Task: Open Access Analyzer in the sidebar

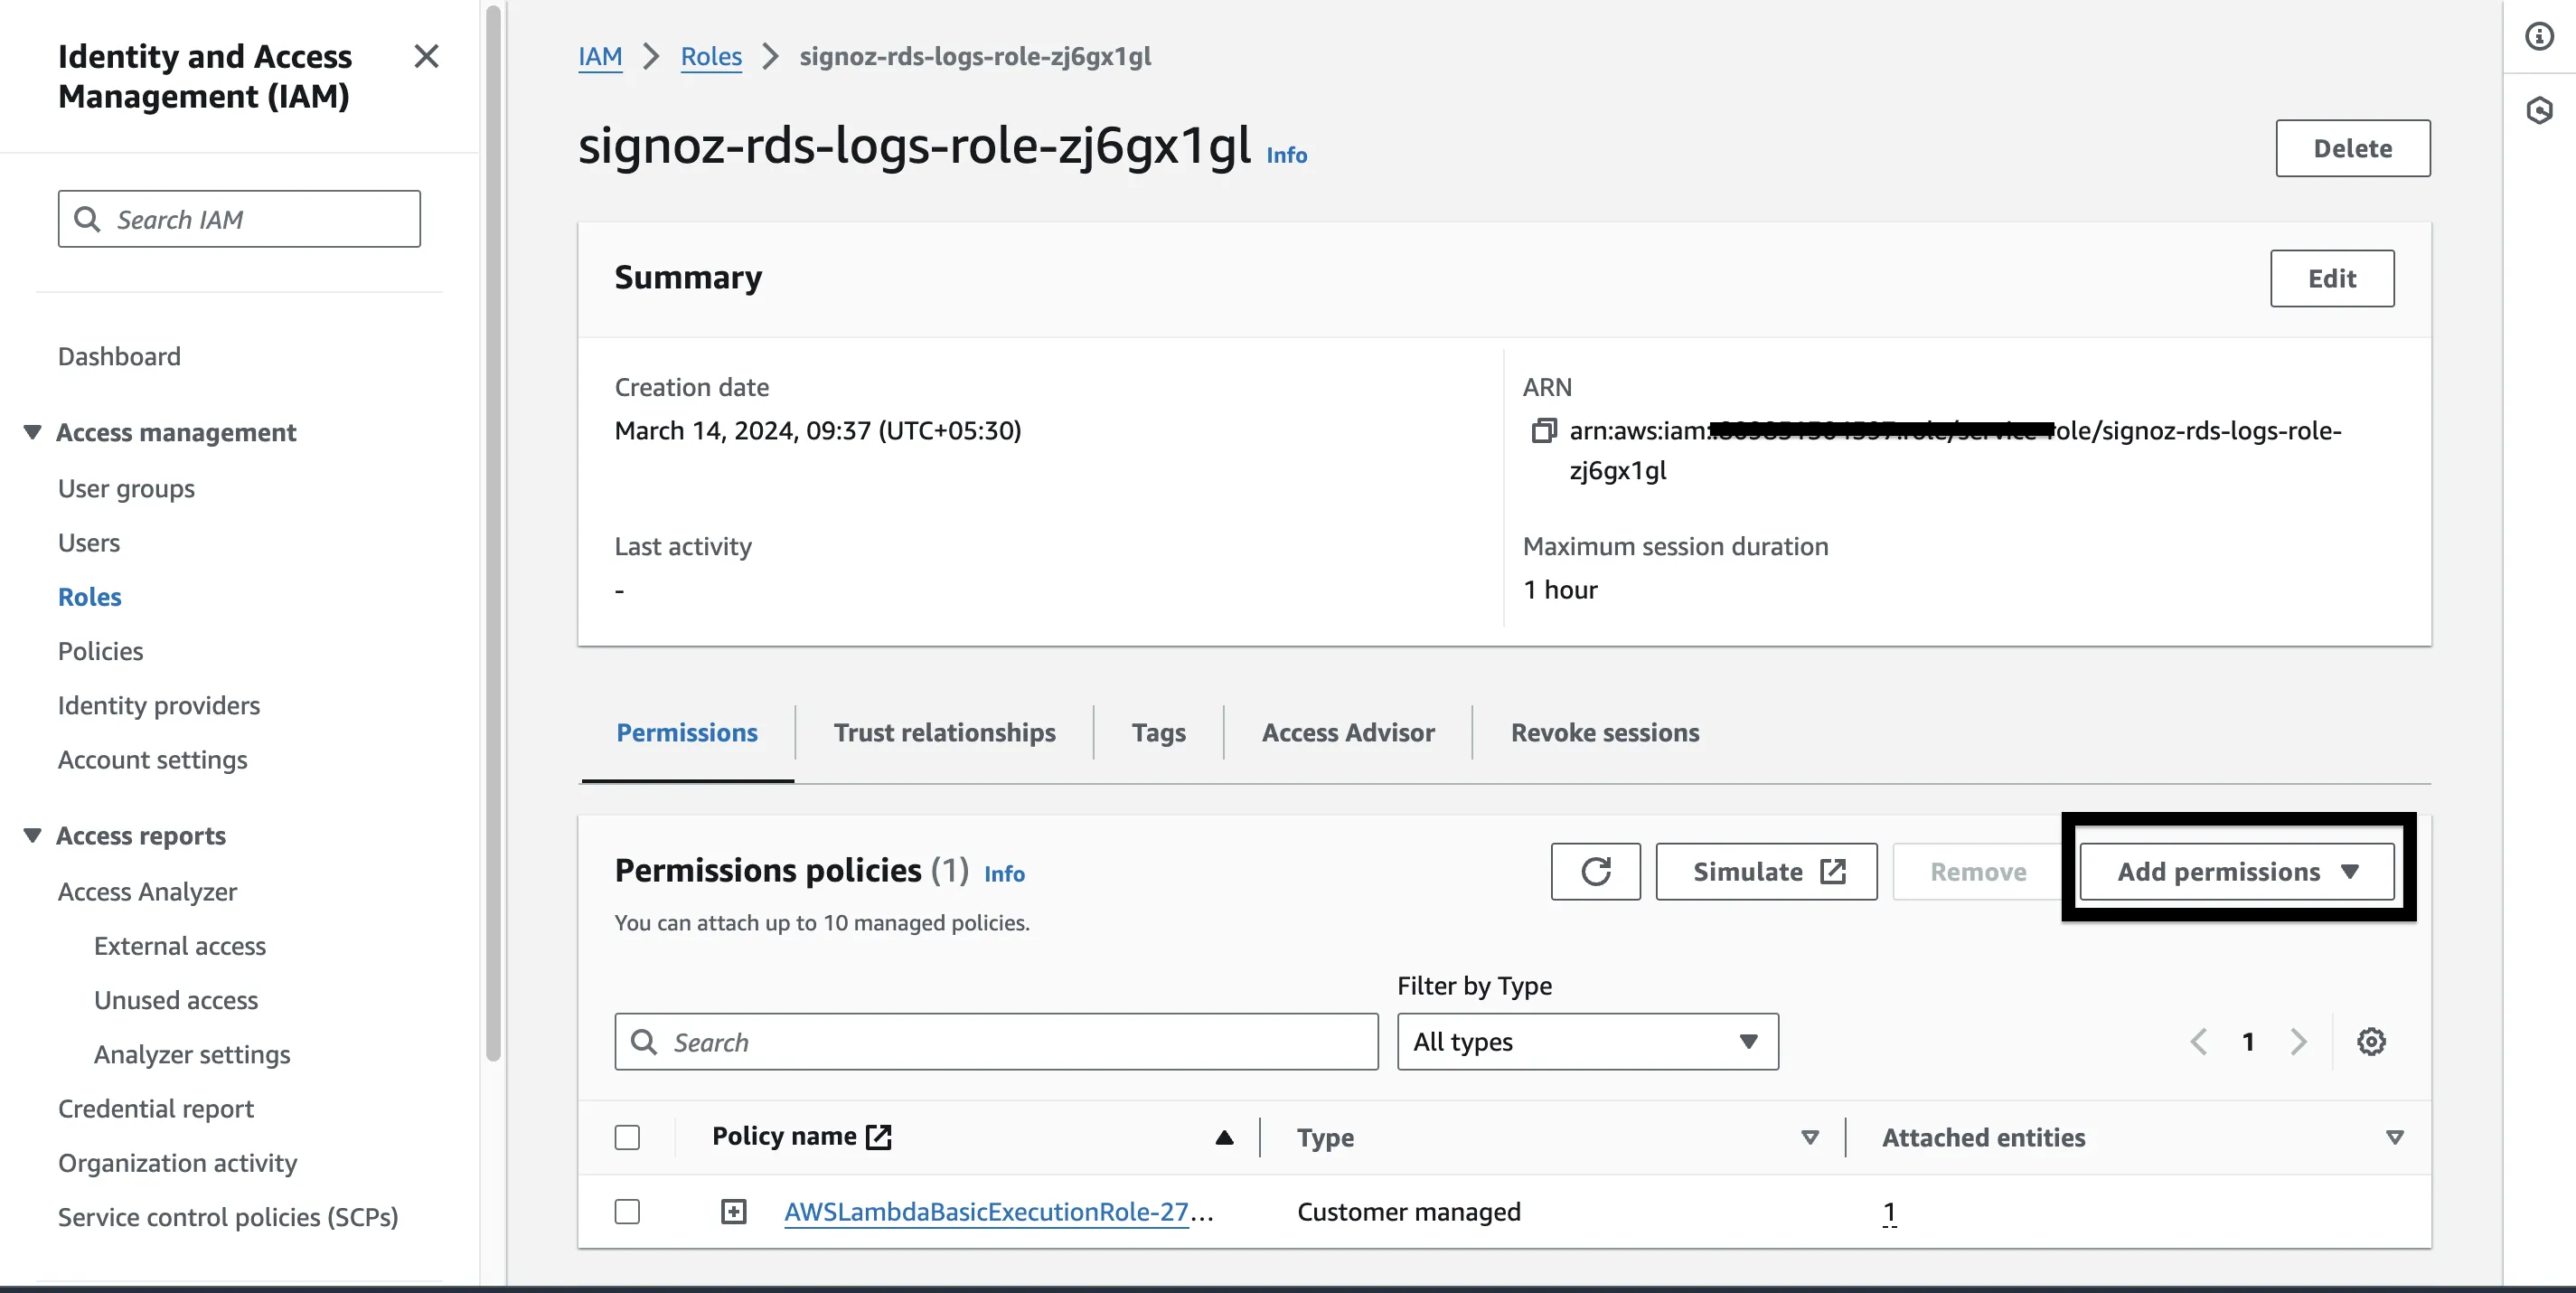Action: [147, 891]
